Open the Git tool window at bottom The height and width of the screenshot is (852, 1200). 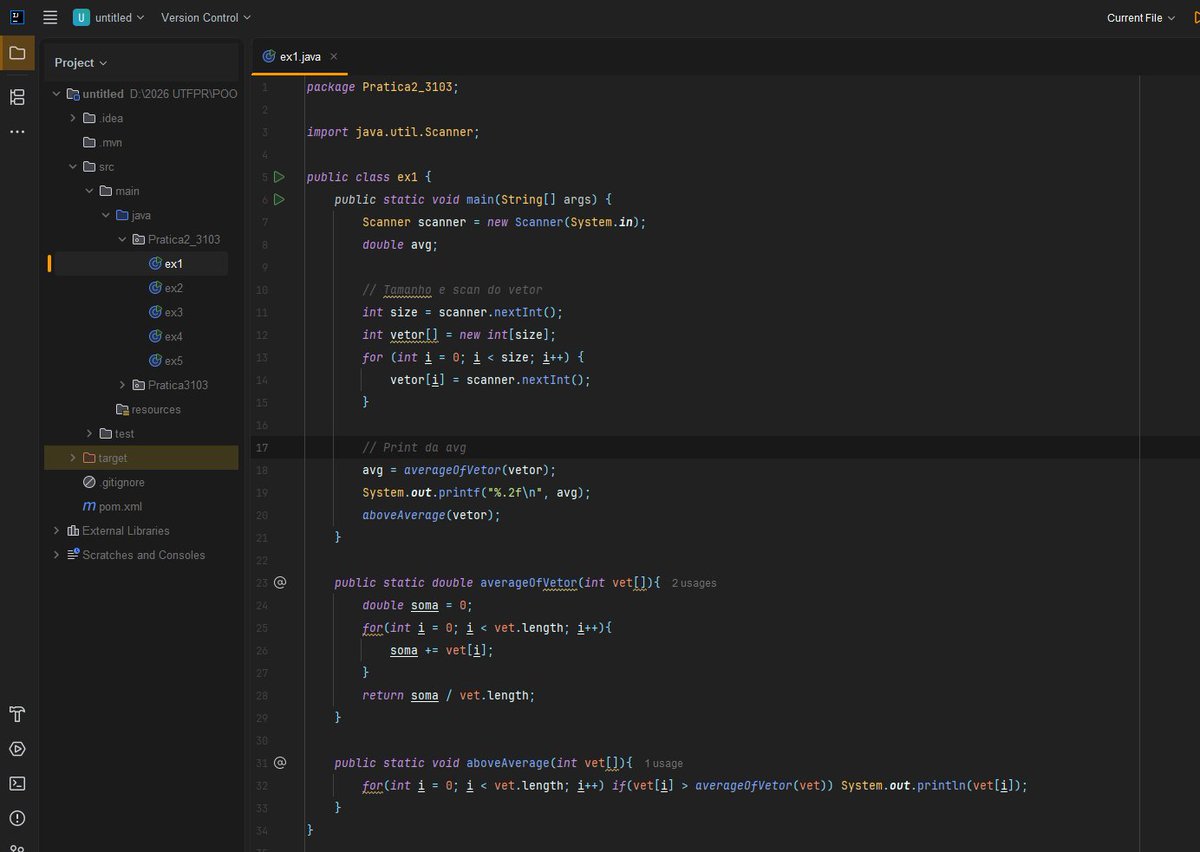coord(17,846)
